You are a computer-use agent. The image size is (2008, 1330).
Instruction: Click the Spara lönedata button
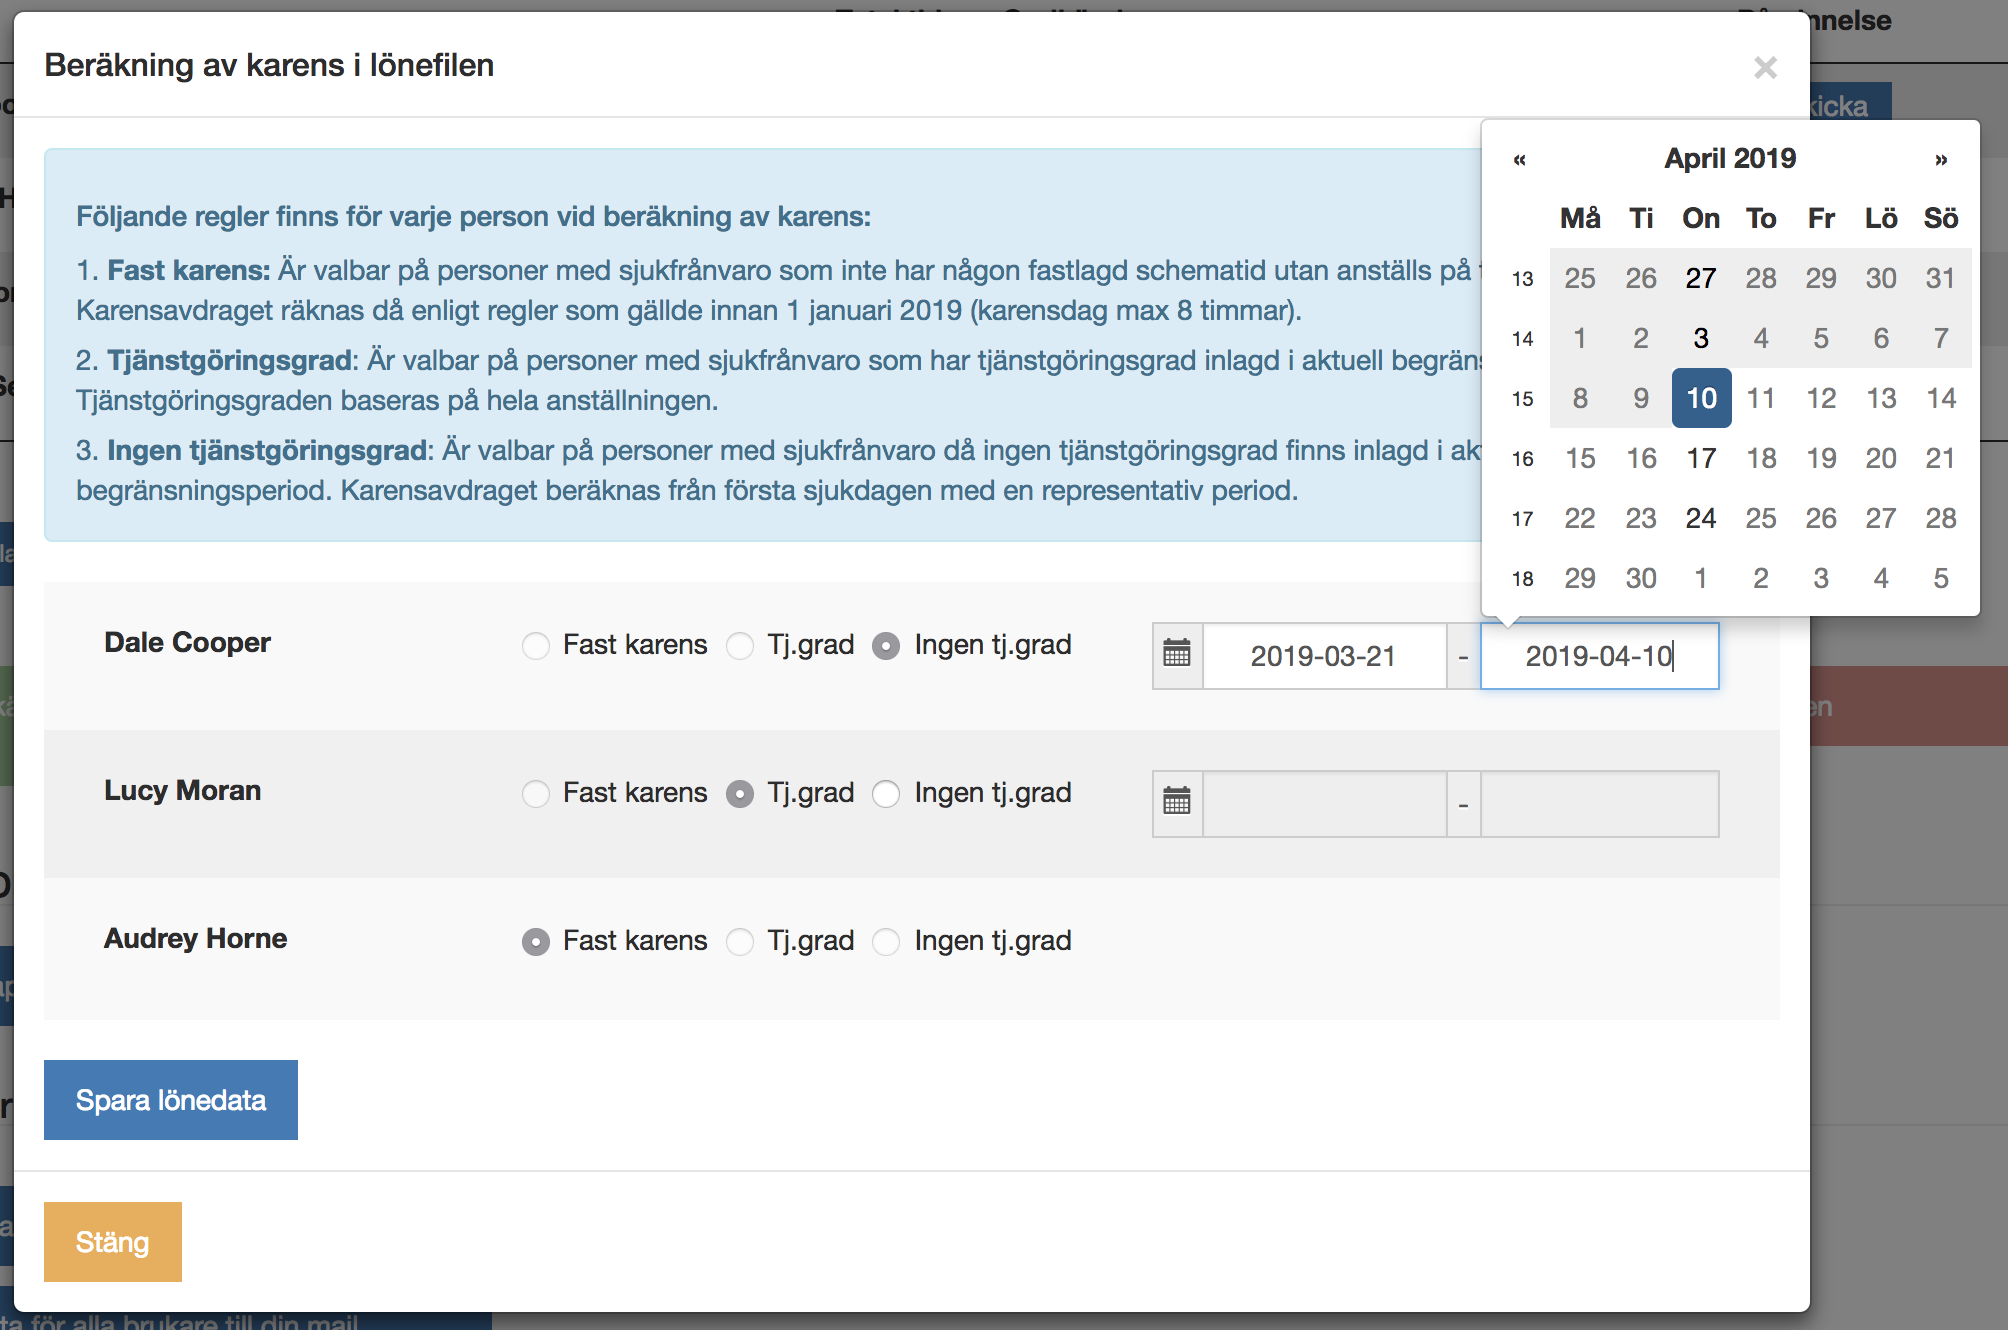tap(171, 1100)
